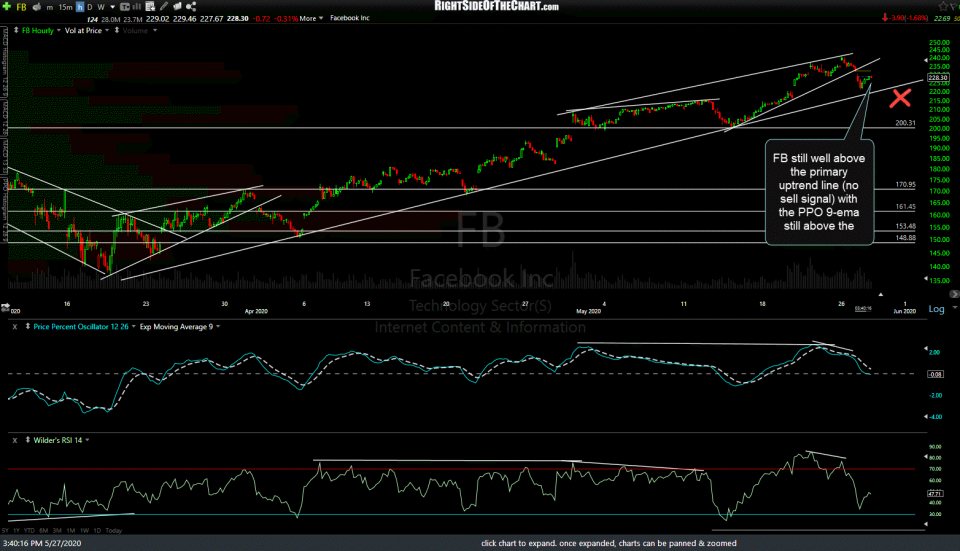Image resolution: width=960 pixels, height=551 pixels.
Task: Click the move handle beside Volume label
Action: coord(116,30)
